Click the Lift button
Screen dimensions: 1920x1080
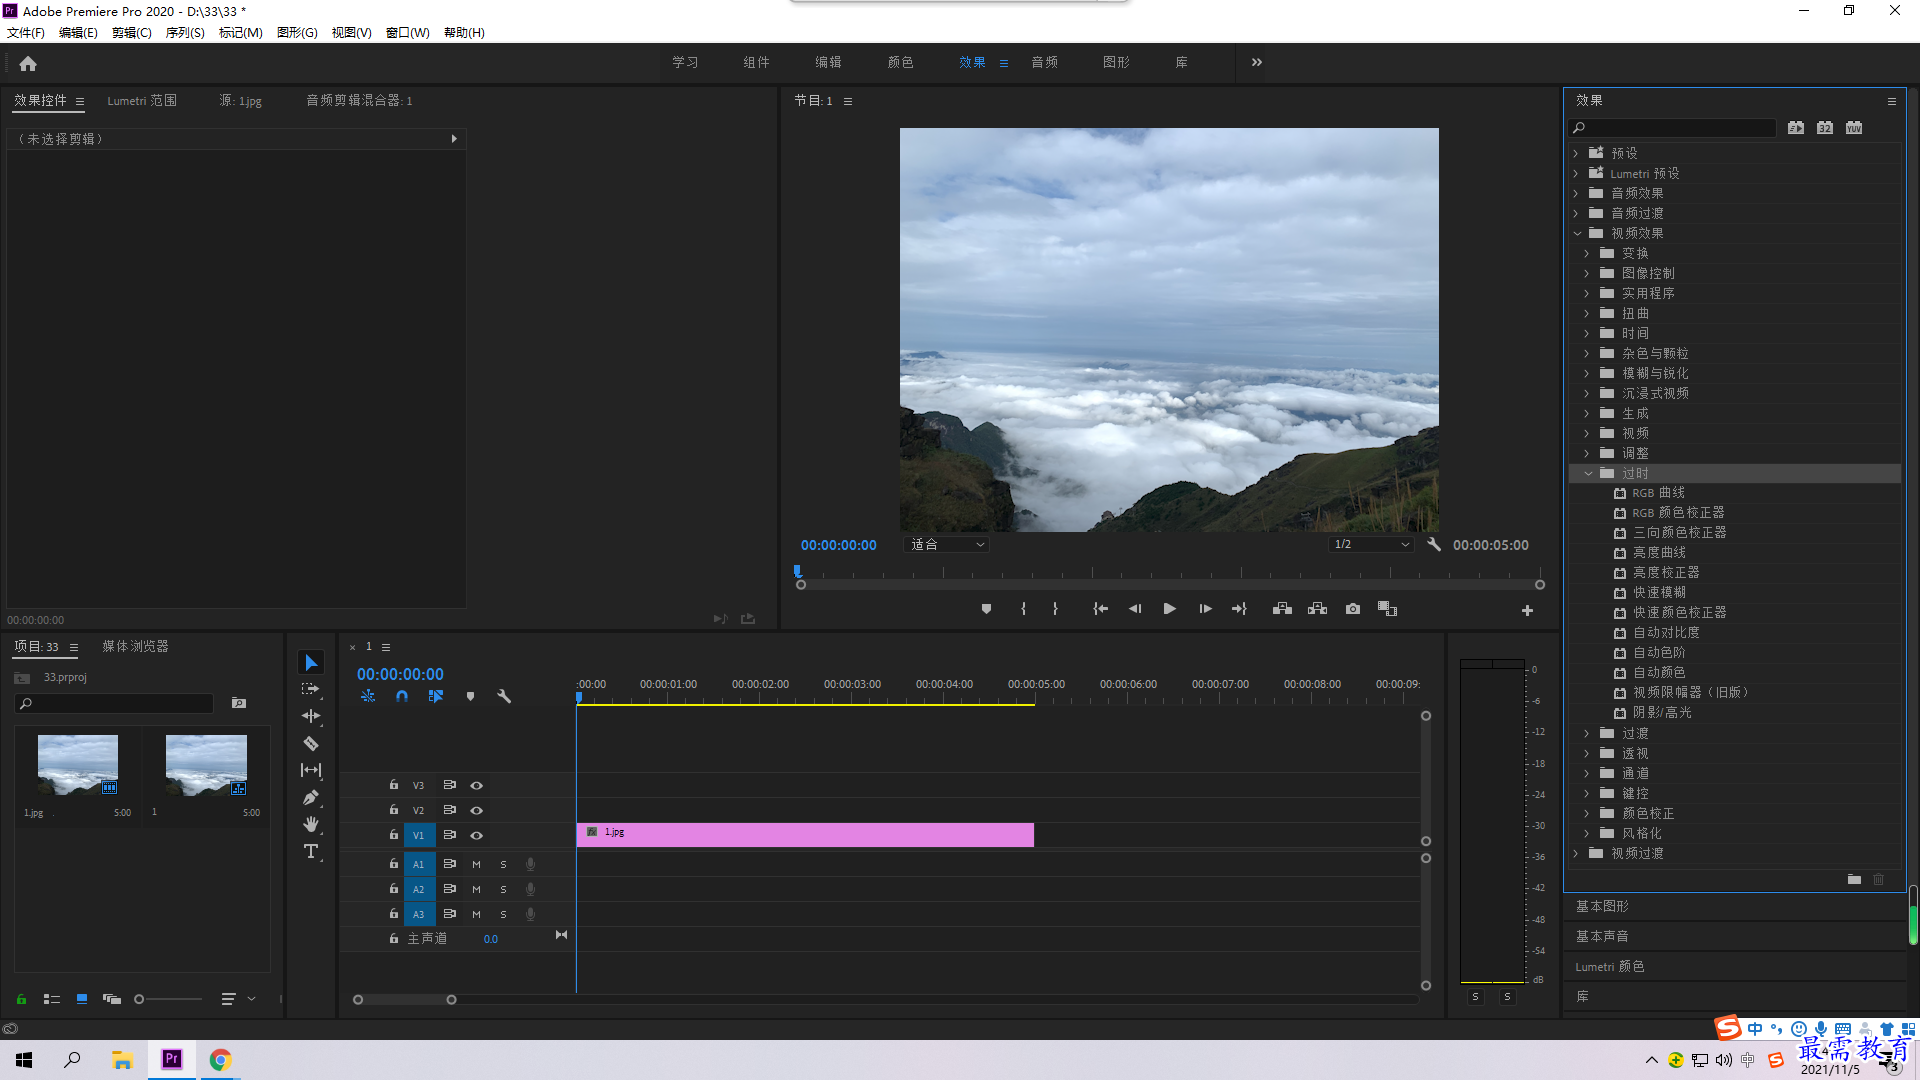click(1282, 609)
